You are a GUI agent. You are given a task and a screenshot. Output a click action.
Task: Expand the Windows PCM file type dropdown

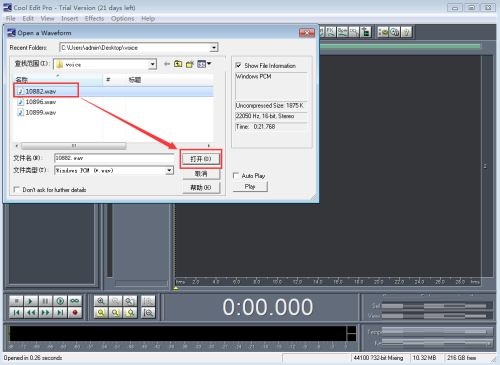pos(170,171)
